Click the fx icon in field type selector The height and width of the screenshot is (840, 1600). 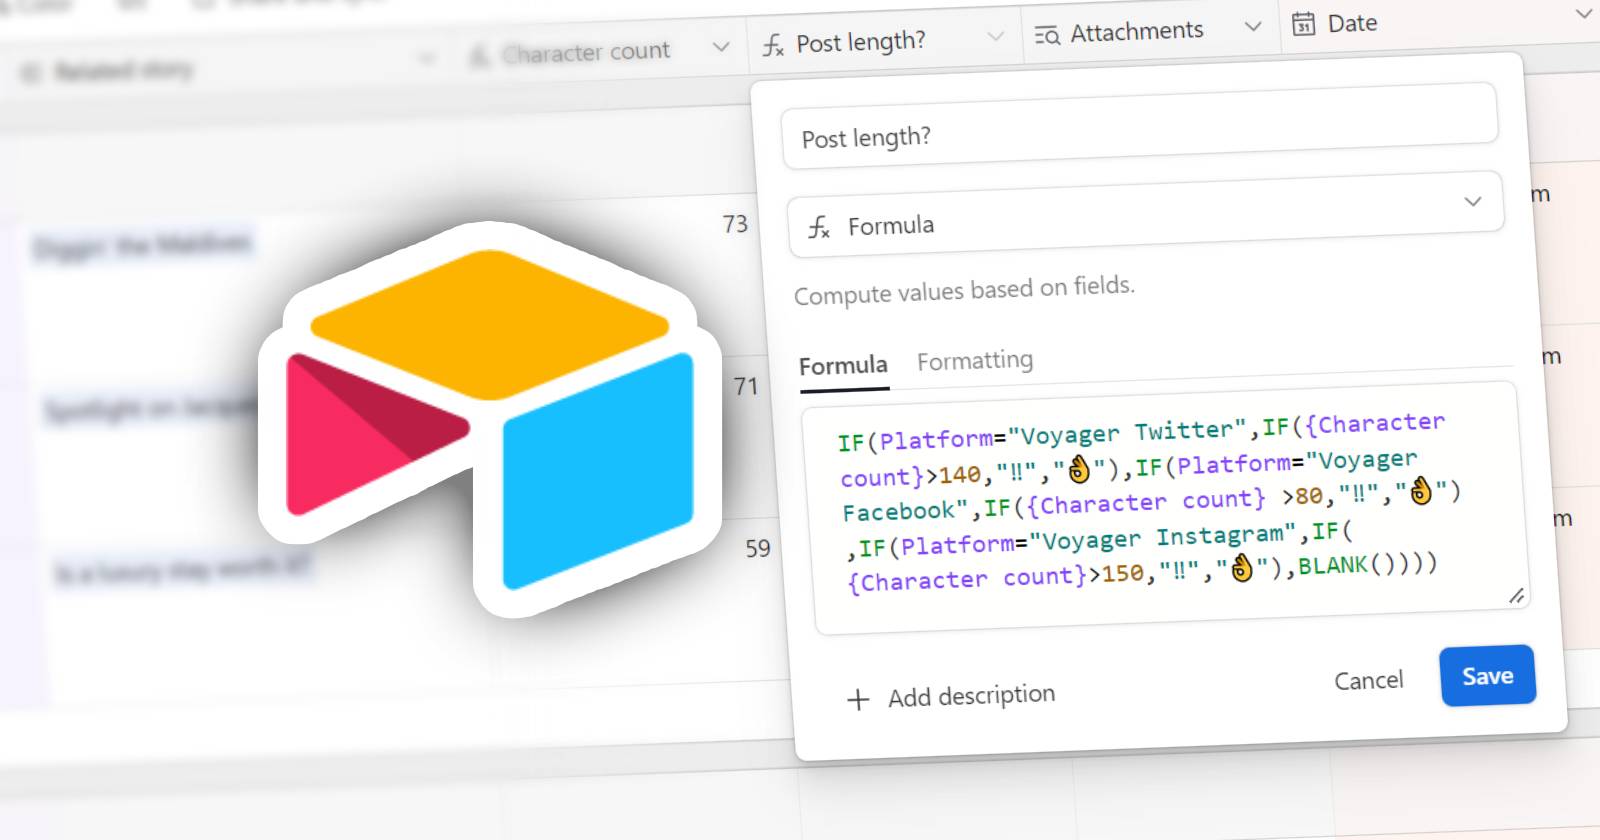pos(819,228)
